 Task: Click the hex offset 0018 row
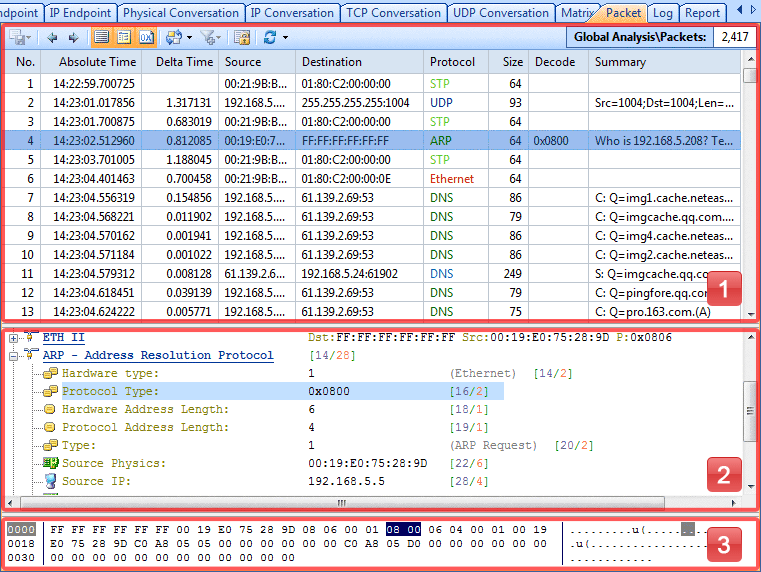[x=21, y=543]
